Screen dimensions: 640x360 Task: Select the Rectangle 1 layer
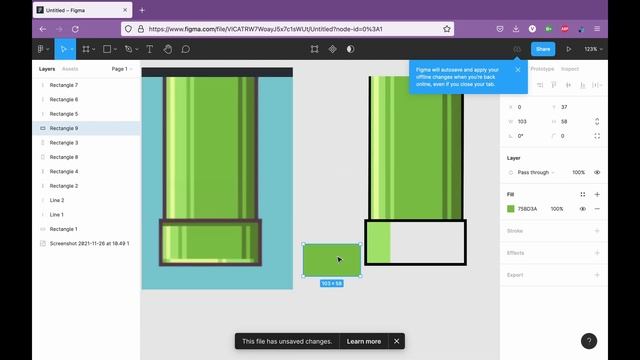pyautogui.click(x=87, y=229)
